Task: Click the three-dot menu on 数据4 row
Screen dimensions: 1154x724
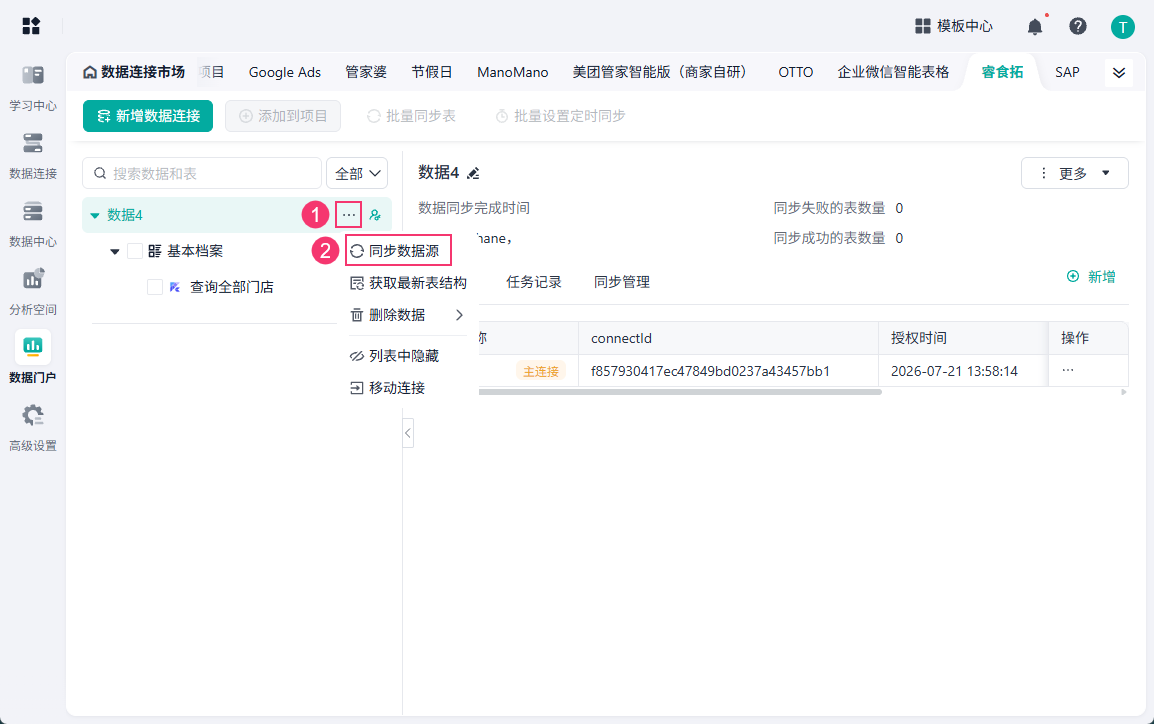Action: point(349,215)
